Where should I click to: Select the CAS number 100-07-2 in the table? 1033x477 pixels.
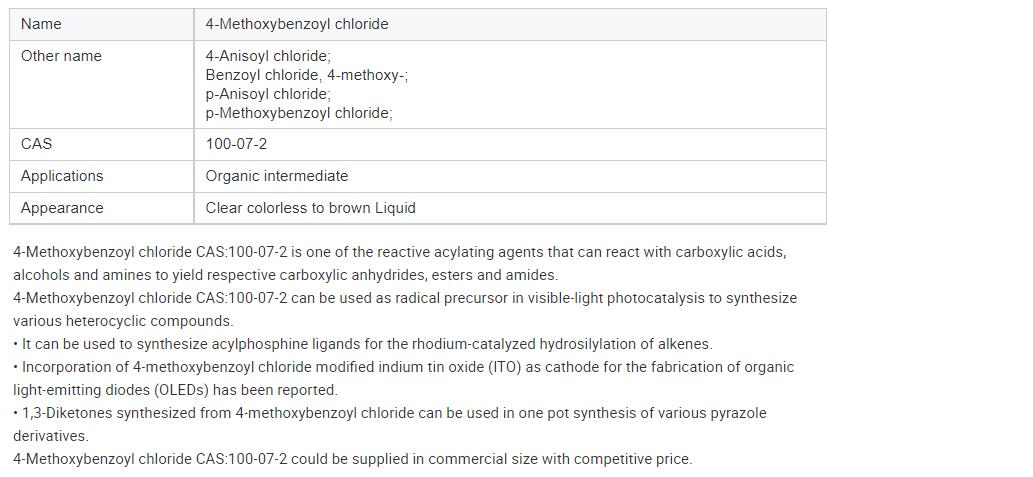tap(236, 144)
